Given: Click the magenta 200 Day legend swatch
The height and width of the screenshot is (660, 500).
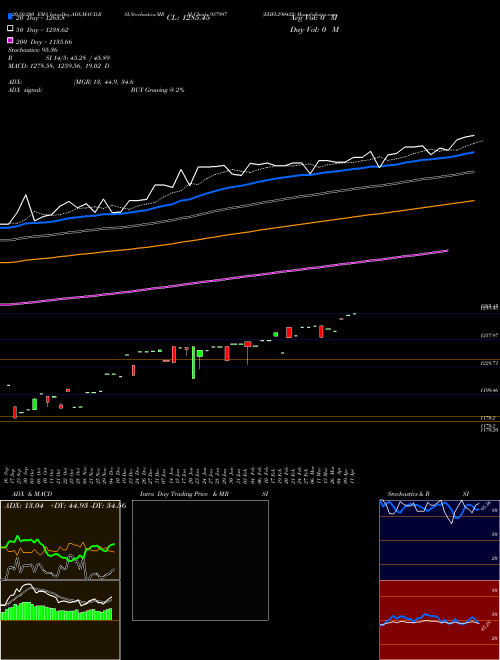Looking at the screenshot, I should 10,40.
